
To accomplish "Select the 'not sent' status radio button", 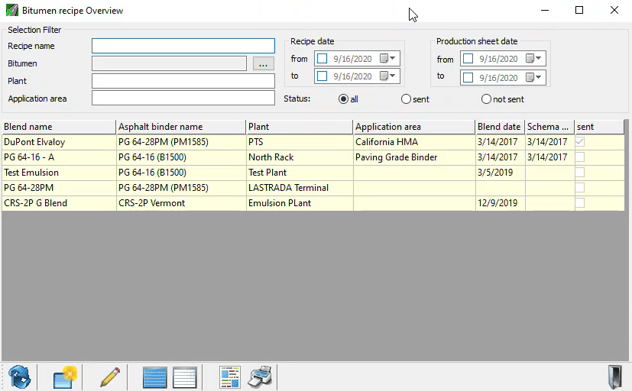I will pos(486,99).
